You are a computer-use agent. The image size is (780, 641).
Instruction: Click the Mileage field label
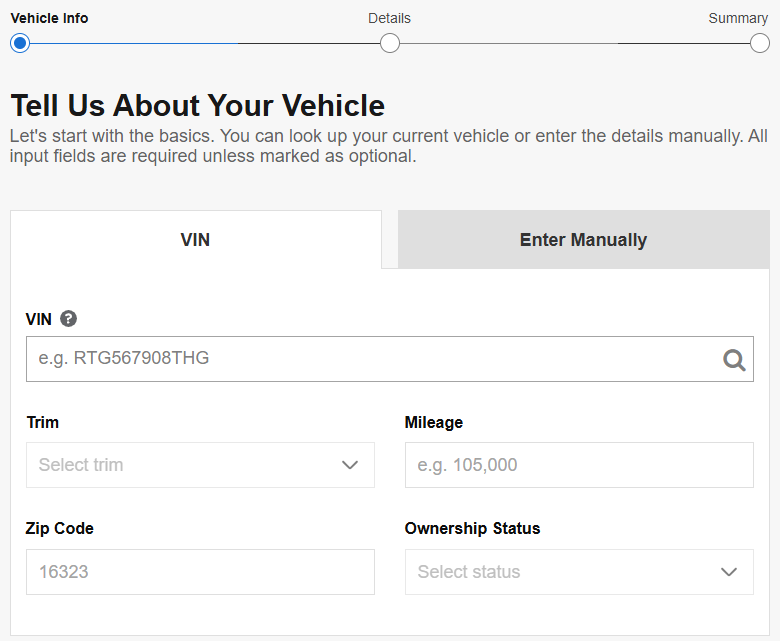[x=434, y=422]
